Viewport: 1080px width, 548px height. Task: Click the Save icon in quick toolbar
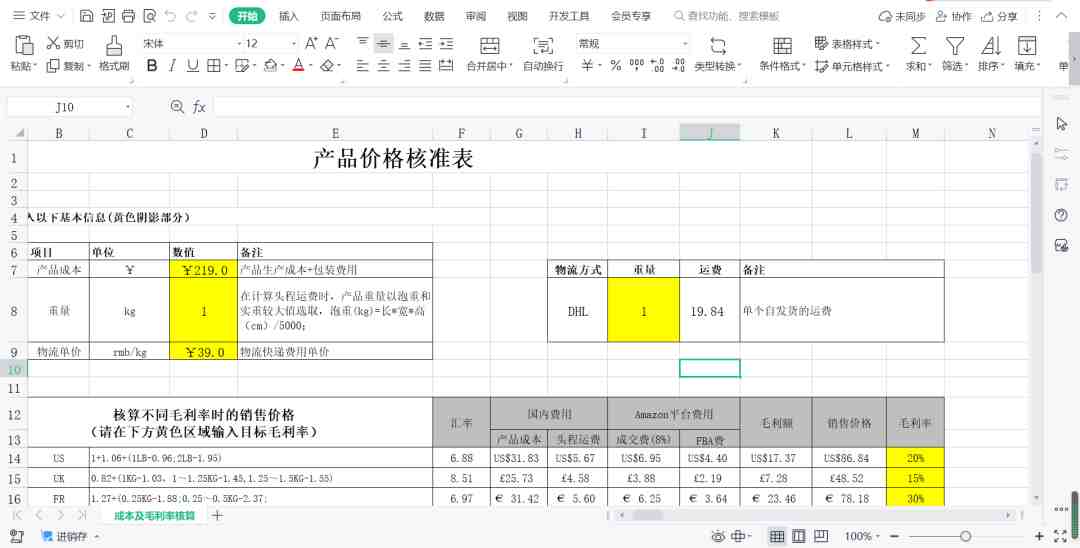(x=86, y=16)
